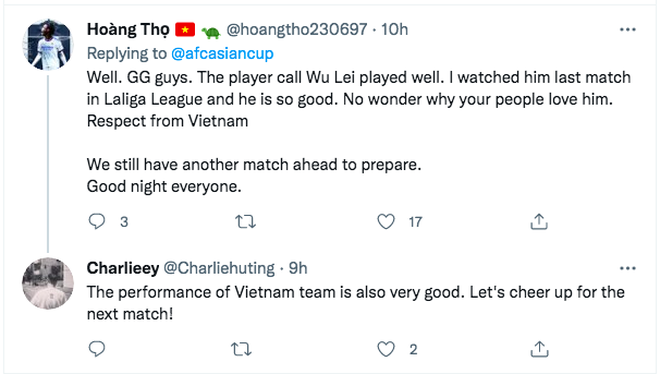Retweet Charlieey's reply

point(242,349)
